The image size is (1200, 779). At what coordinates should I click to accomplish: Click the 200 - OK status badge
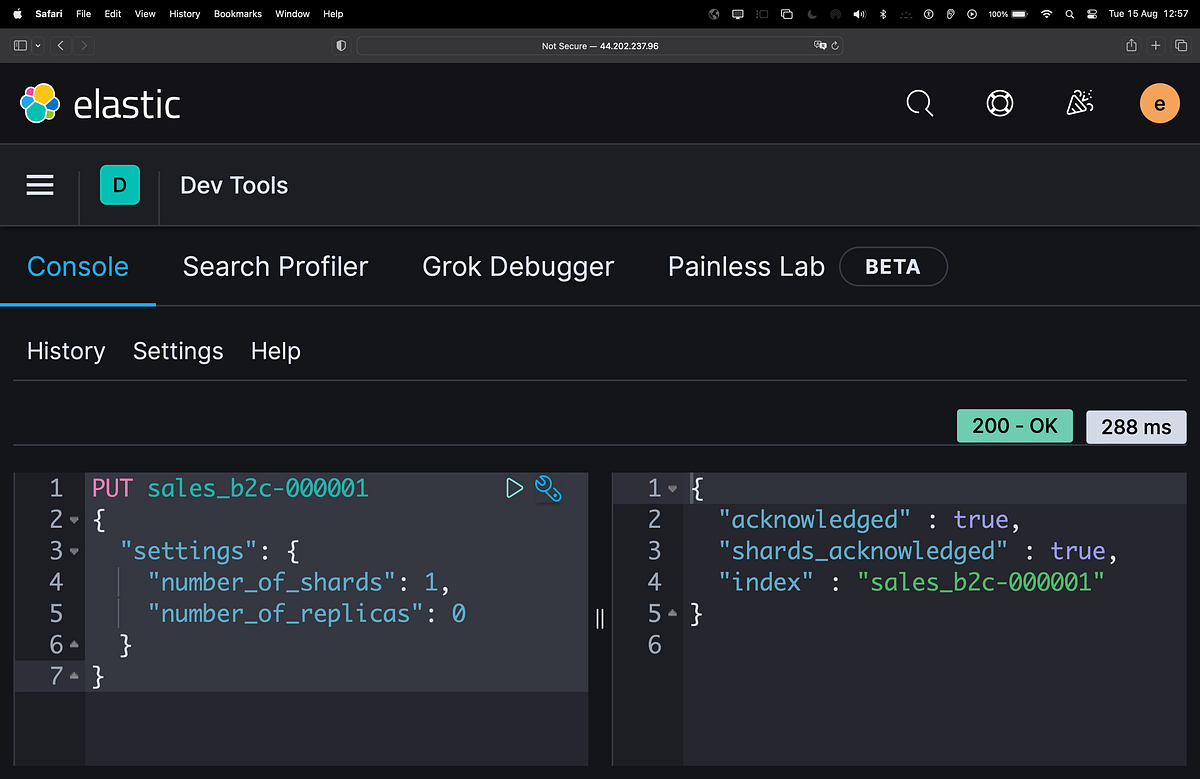point(1015,426)
